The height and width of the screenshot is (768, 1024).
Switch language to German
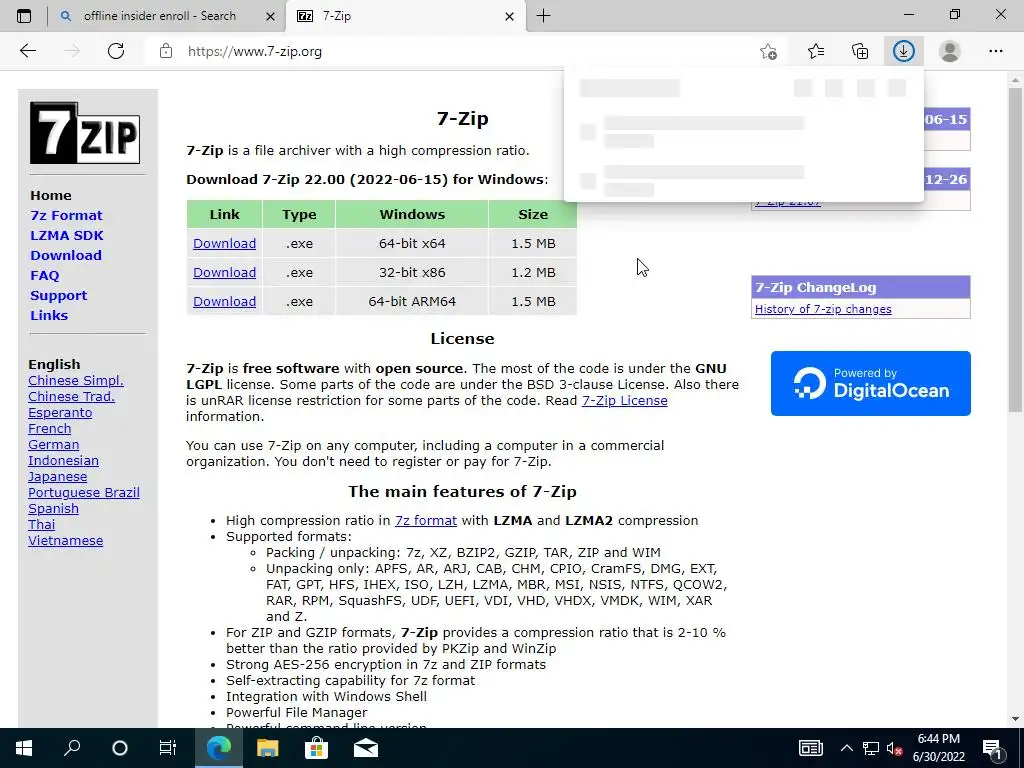54,445
